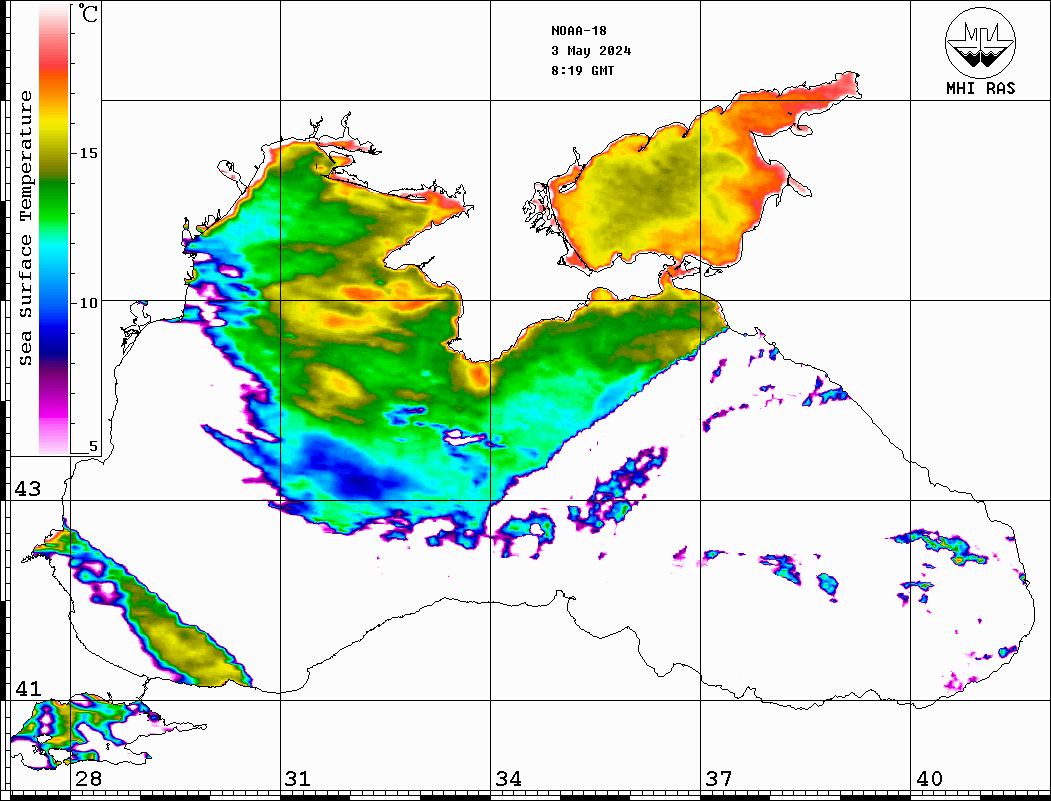
Task: Click the 15 tick on temperature scale
Action: pos(88,153)
